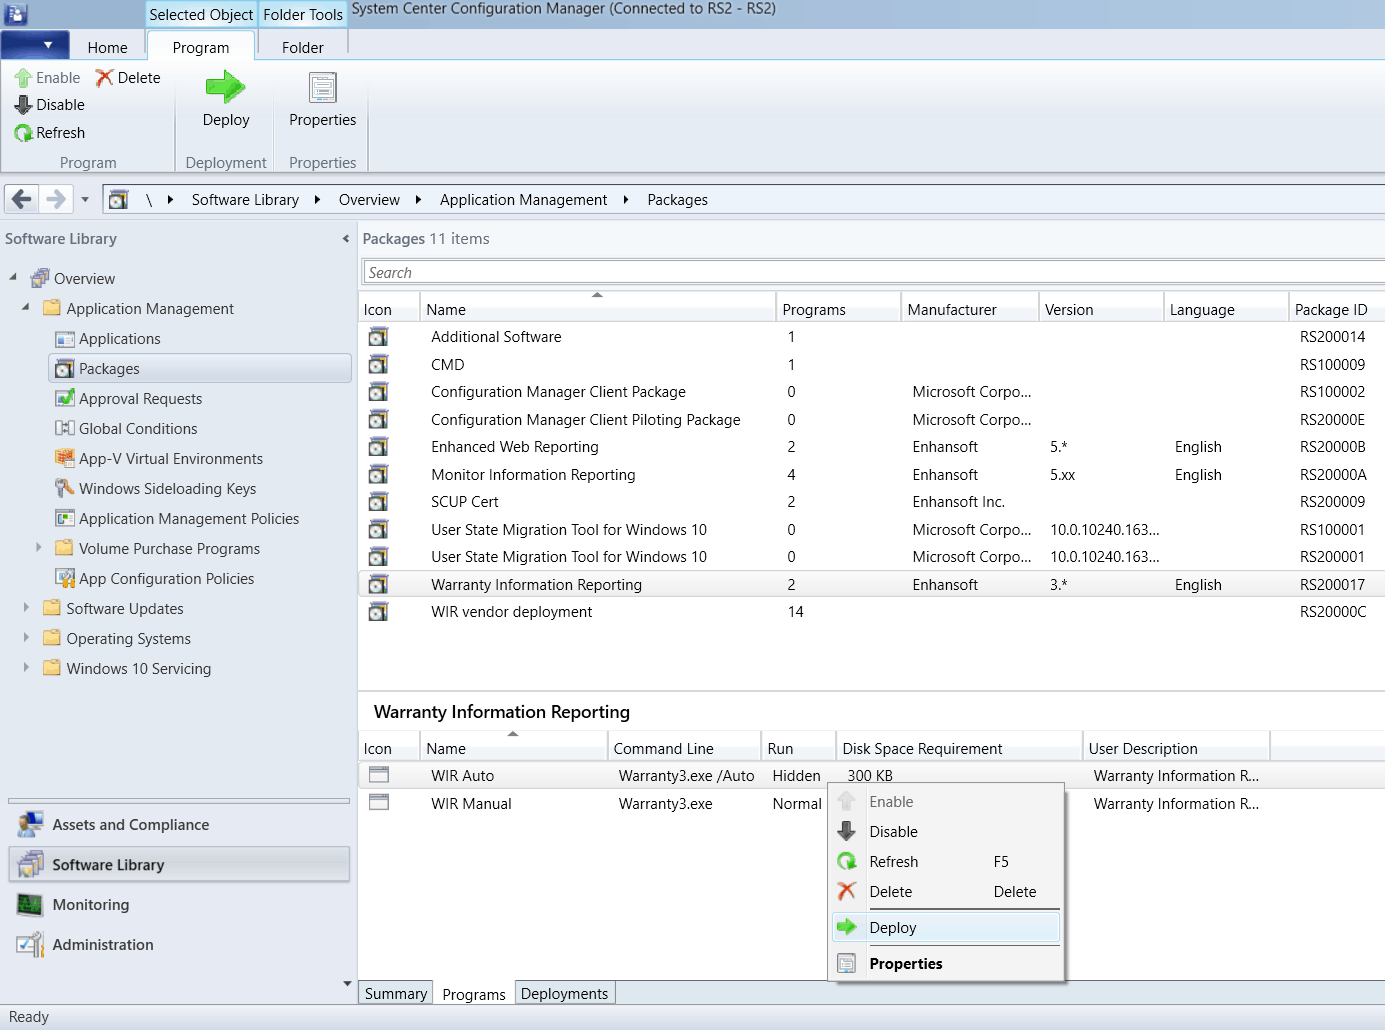
Task: Sort packages by the Manufacturer column header
Action: click(968, 309)
